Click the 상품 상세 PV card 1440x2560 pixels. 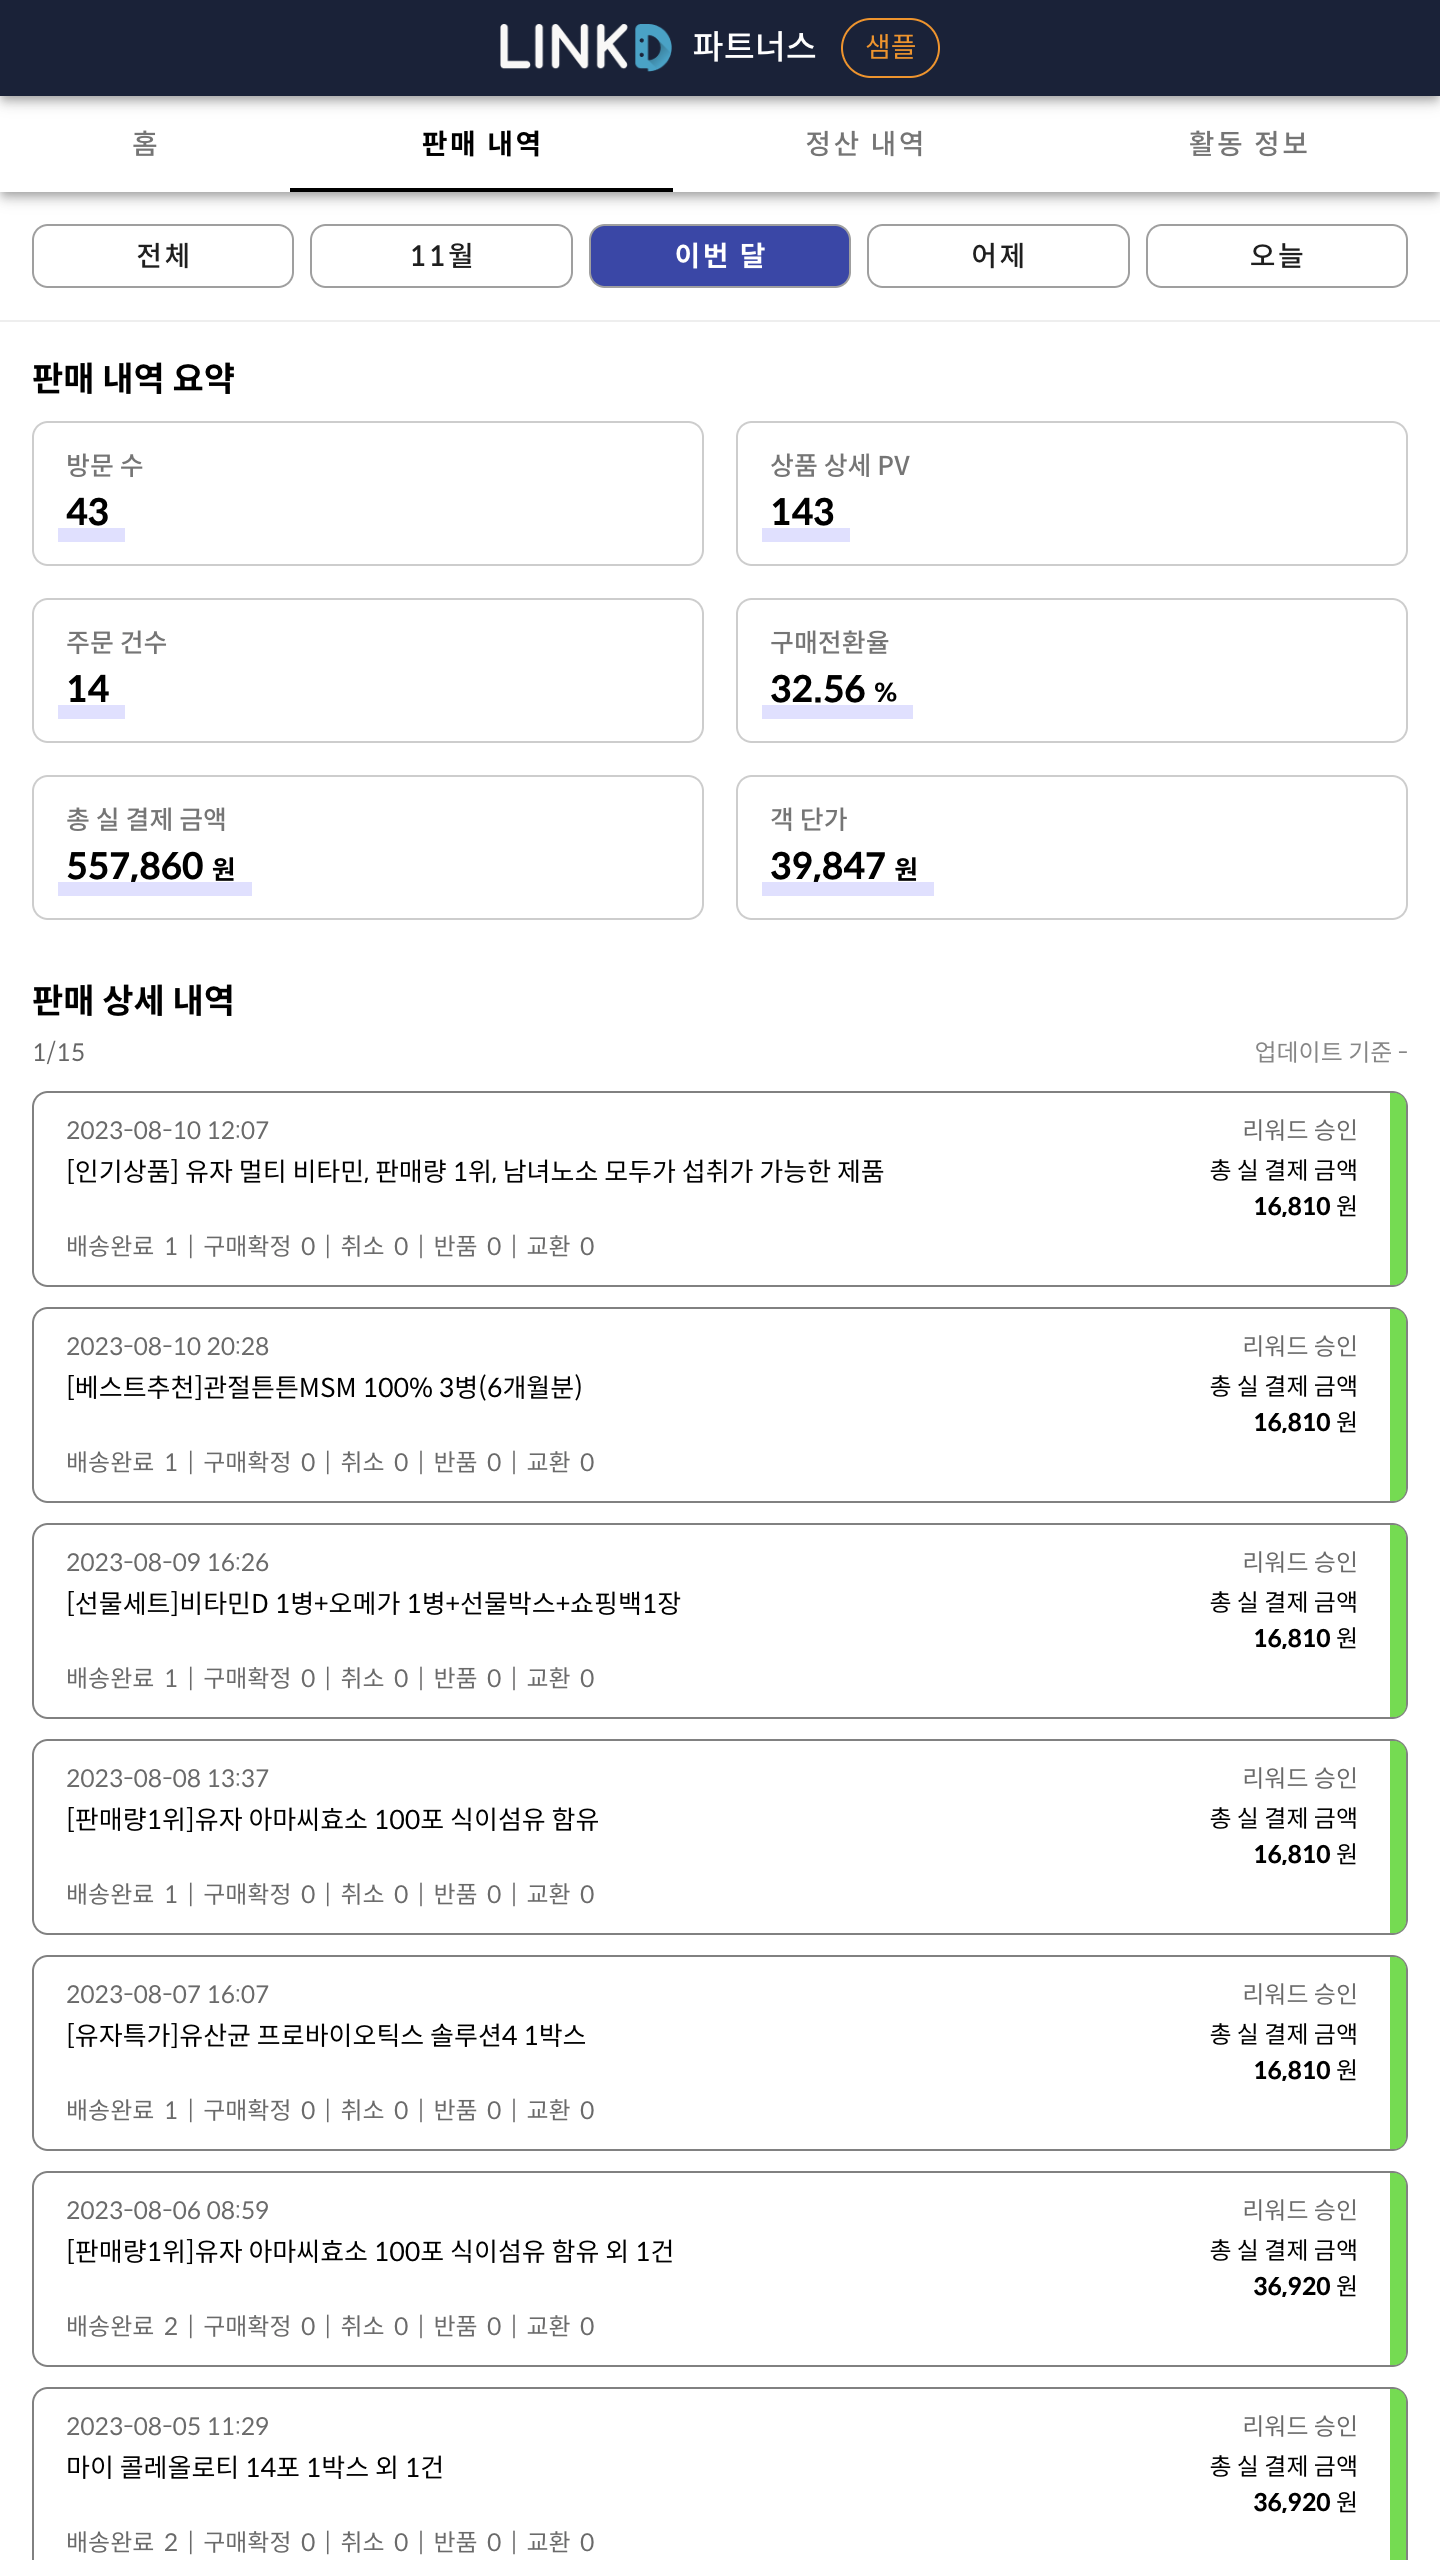coord(1072,493)
